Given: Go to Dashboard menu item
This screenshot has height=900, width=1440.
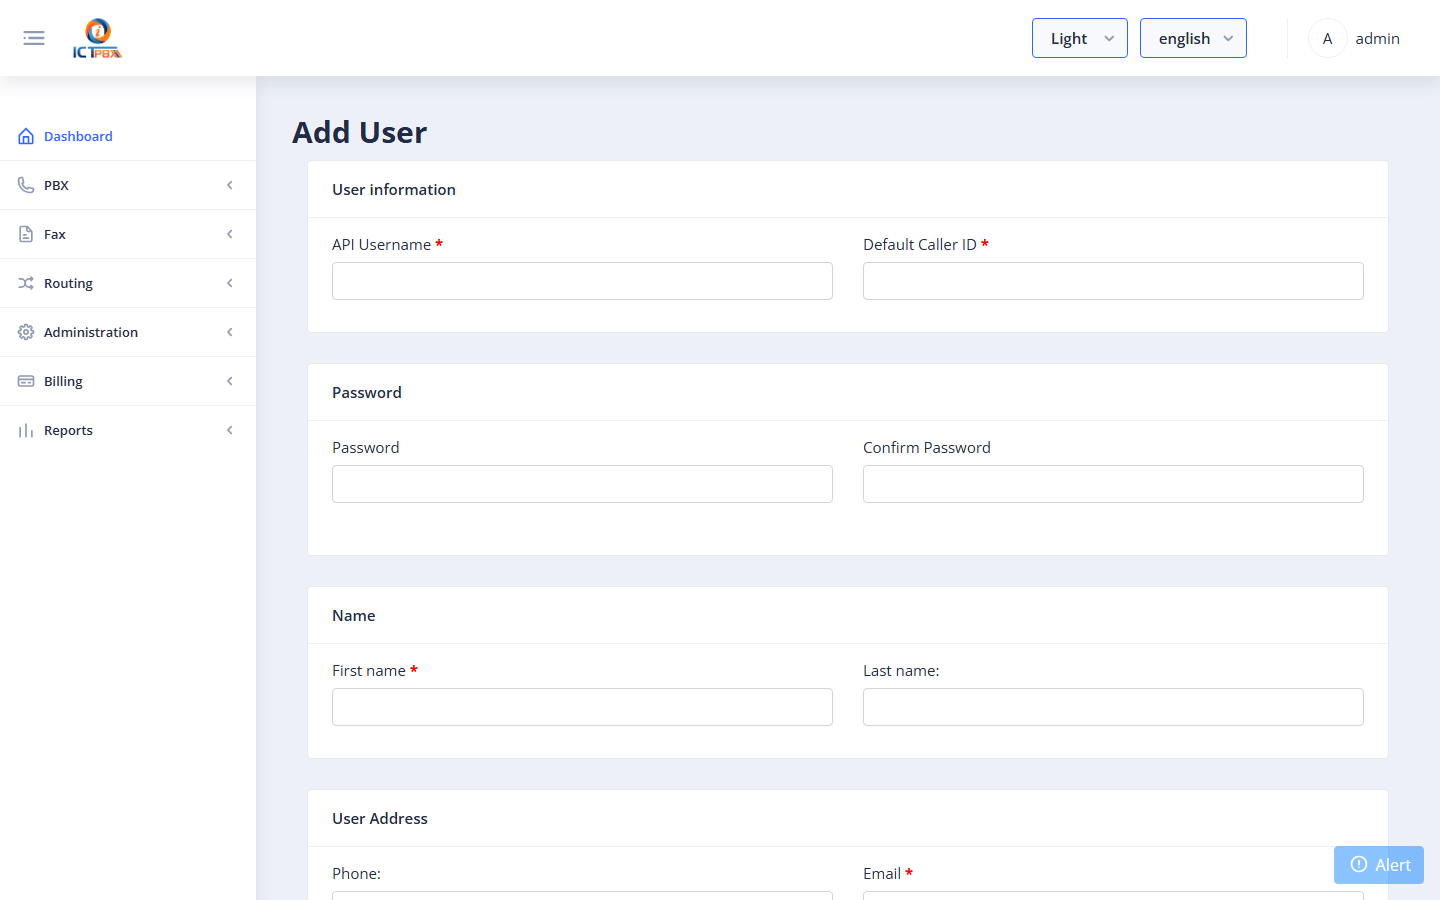Looking at the screenshot, I should point(128,136).
